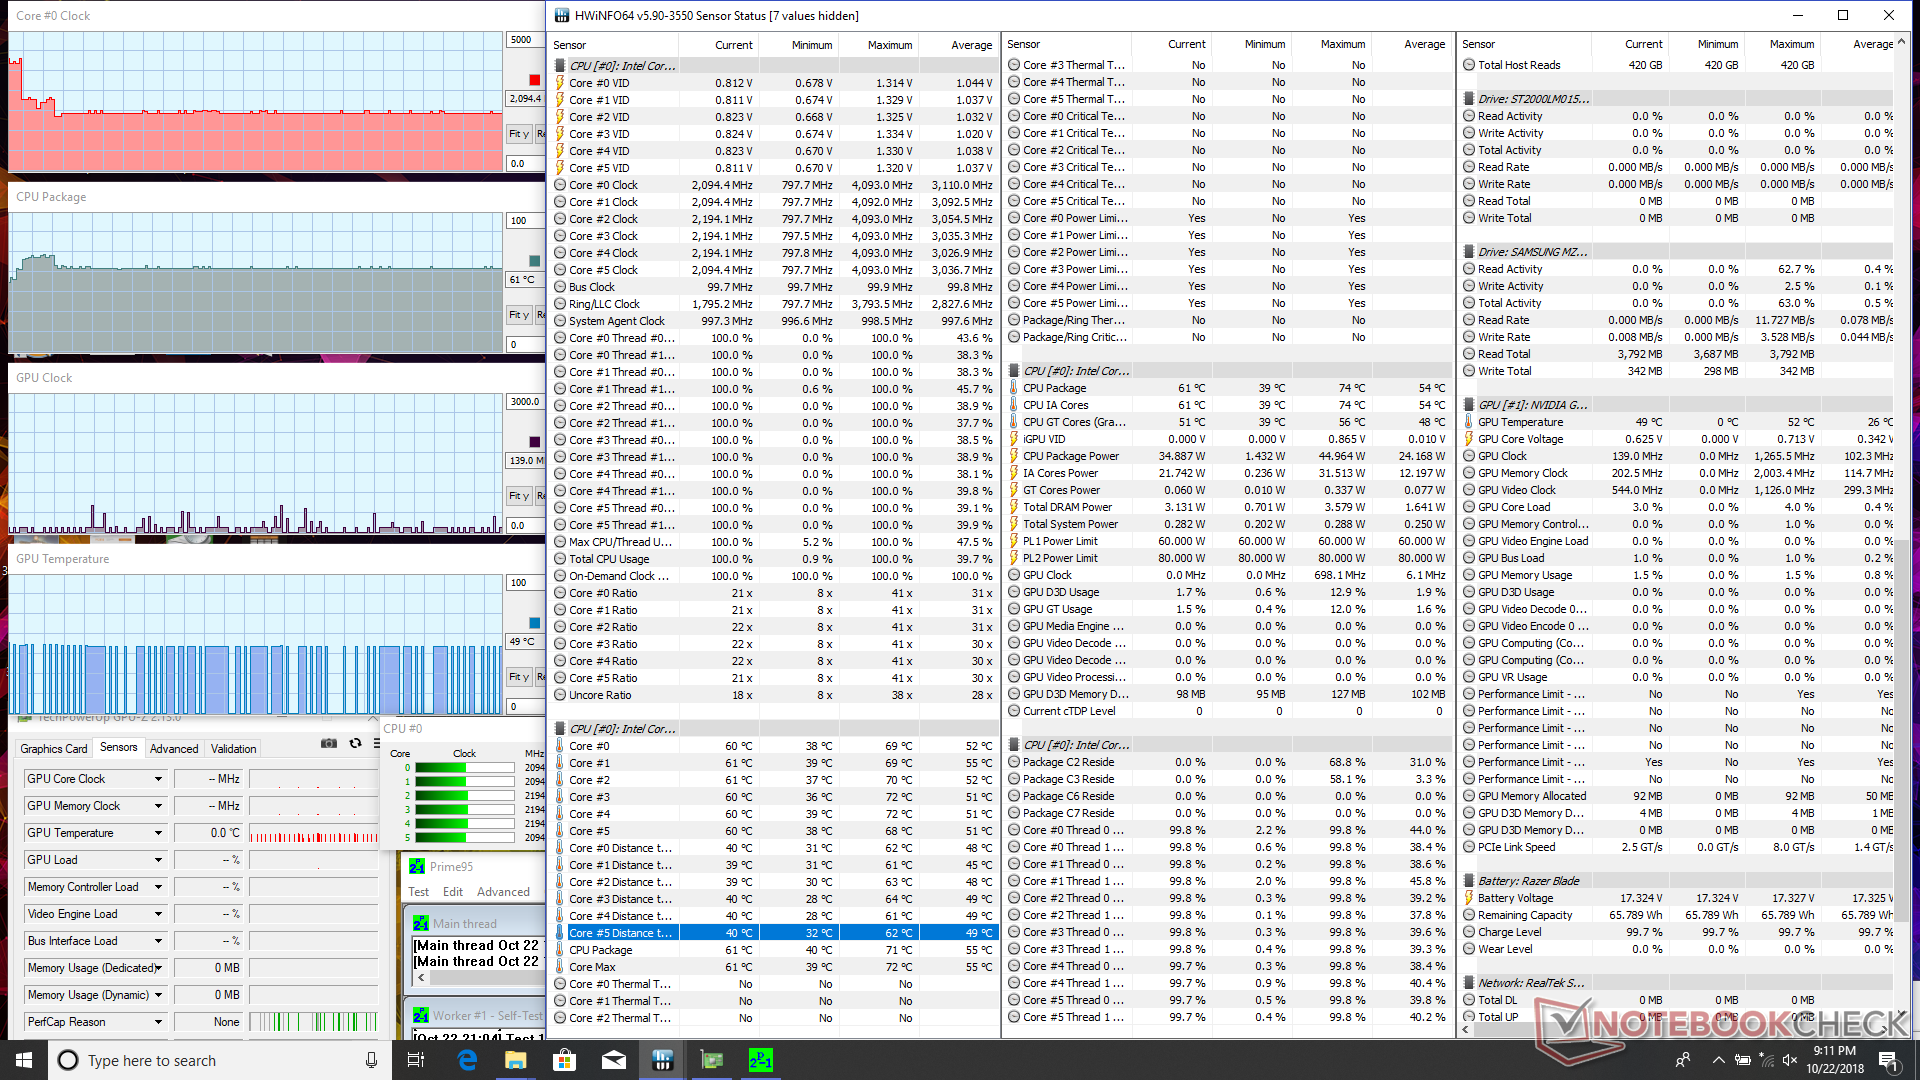Open the Mail app taskbar icon

pos(614,1060)
